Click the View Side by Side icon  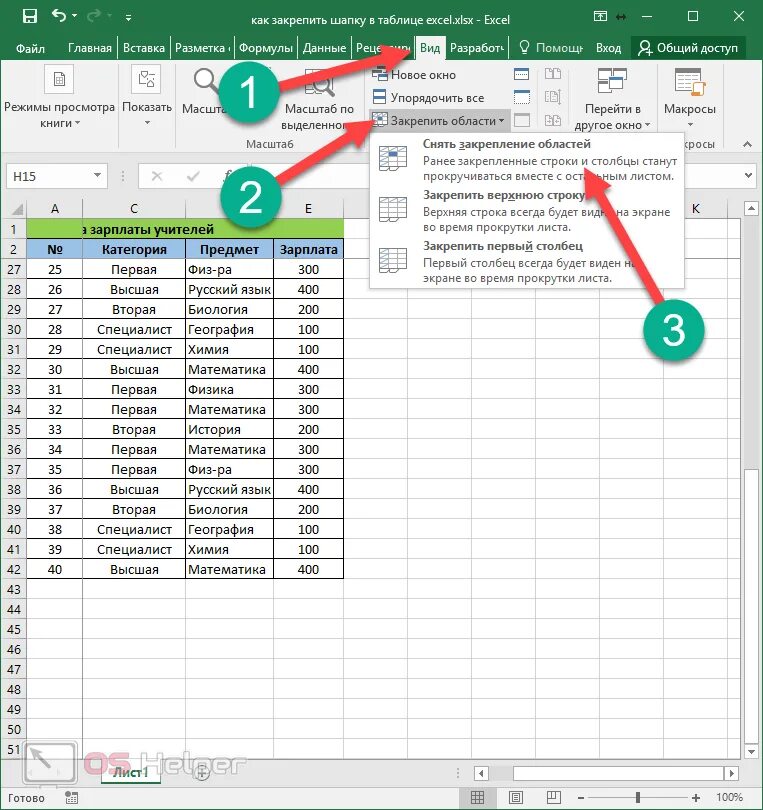[x=553, y=74]
